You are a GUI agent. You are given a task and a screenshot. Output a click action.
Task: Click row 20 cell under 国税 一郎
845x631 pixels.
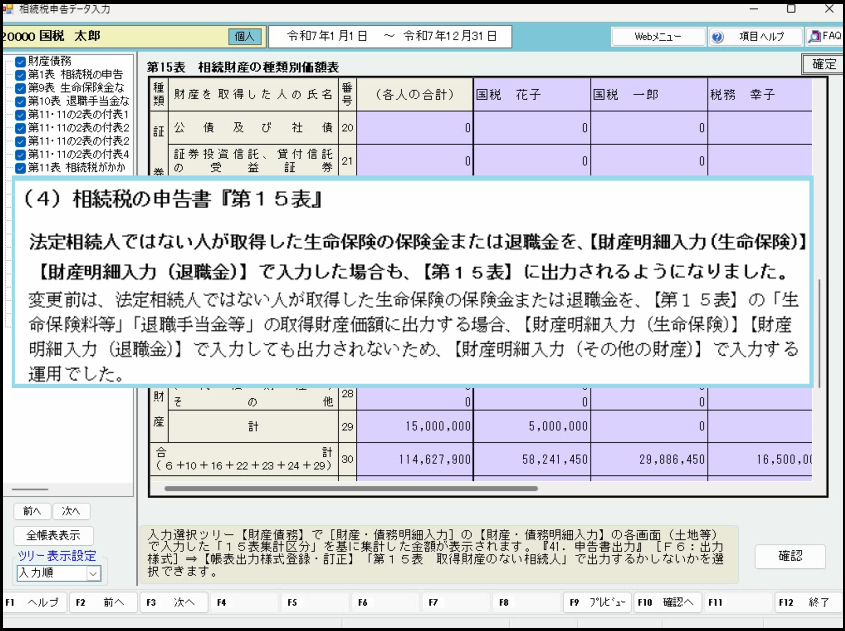tap(649, 128)
